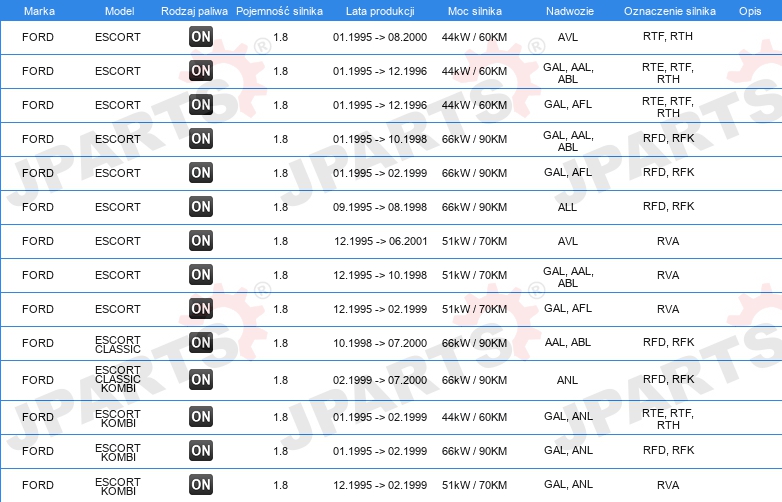Click the 1.8 capacity cell in the 08.2000 row
The width and height of the screenshot is (782, 502).
[x=281, y=37]
